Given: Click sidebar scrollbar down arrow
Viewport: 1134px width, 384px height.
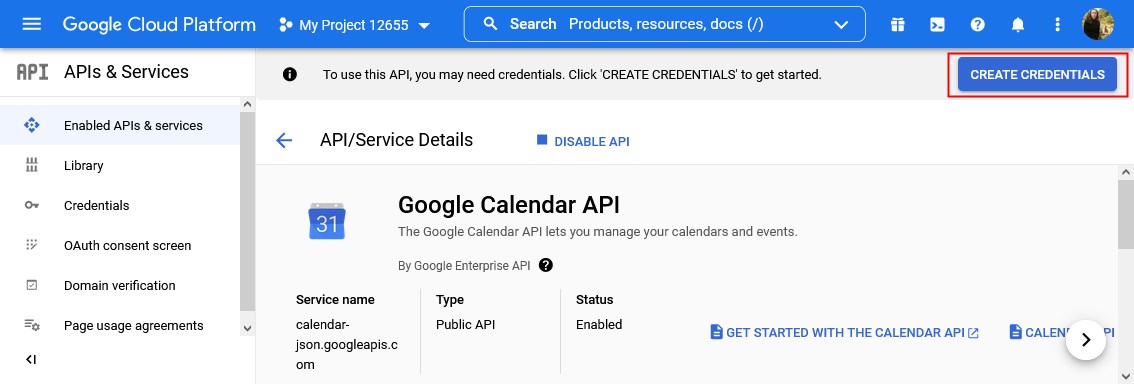Looking at the screenshot, I should point(247,328).
